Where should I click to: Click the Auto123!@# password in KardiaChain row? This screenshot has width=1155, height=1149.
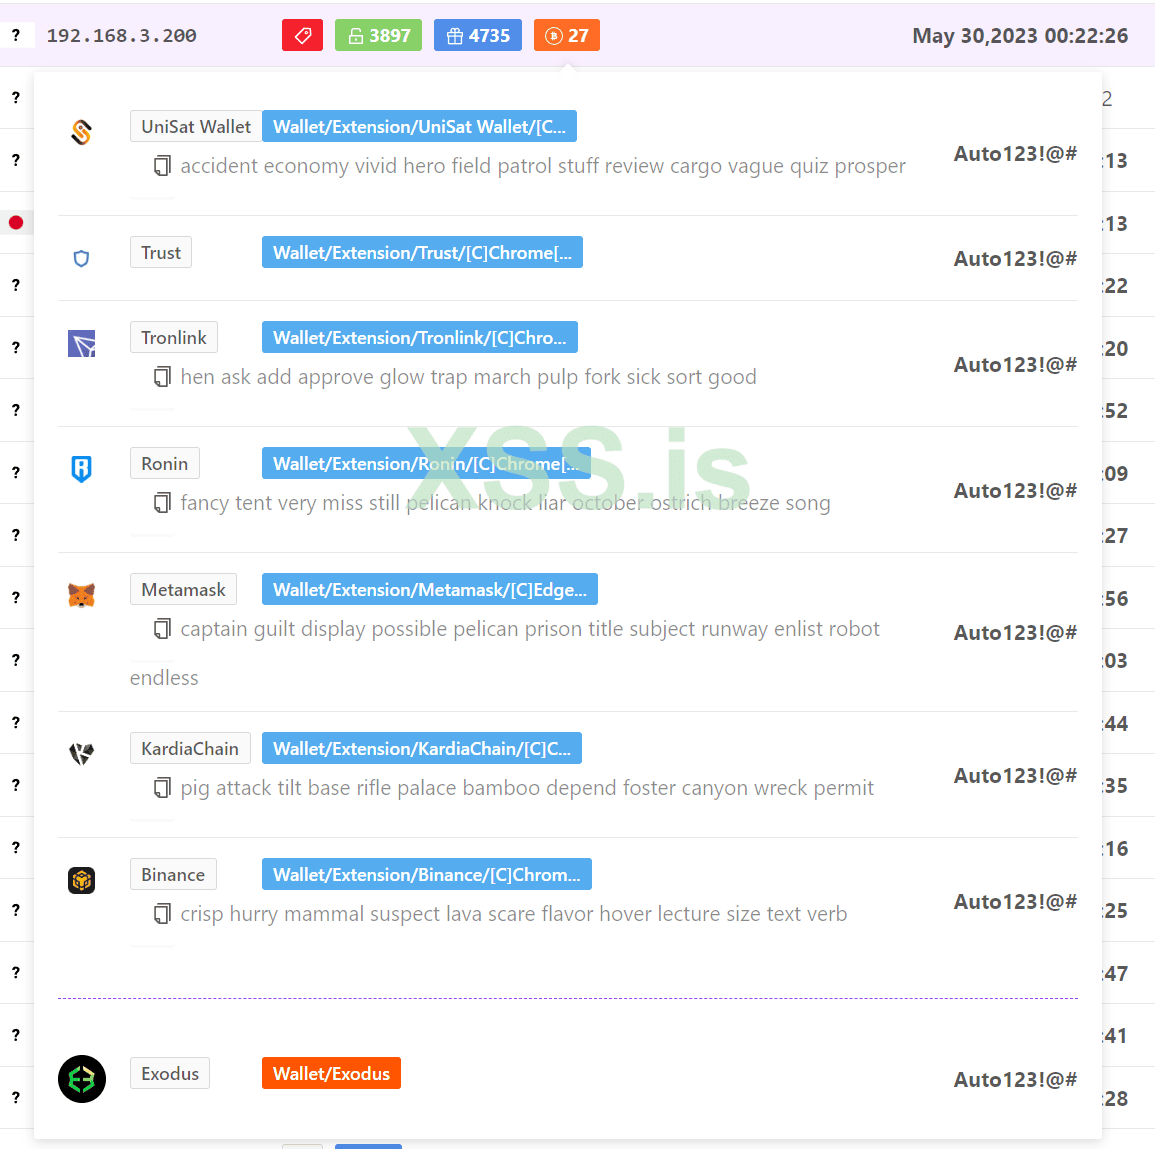(x=1015, y=776)
